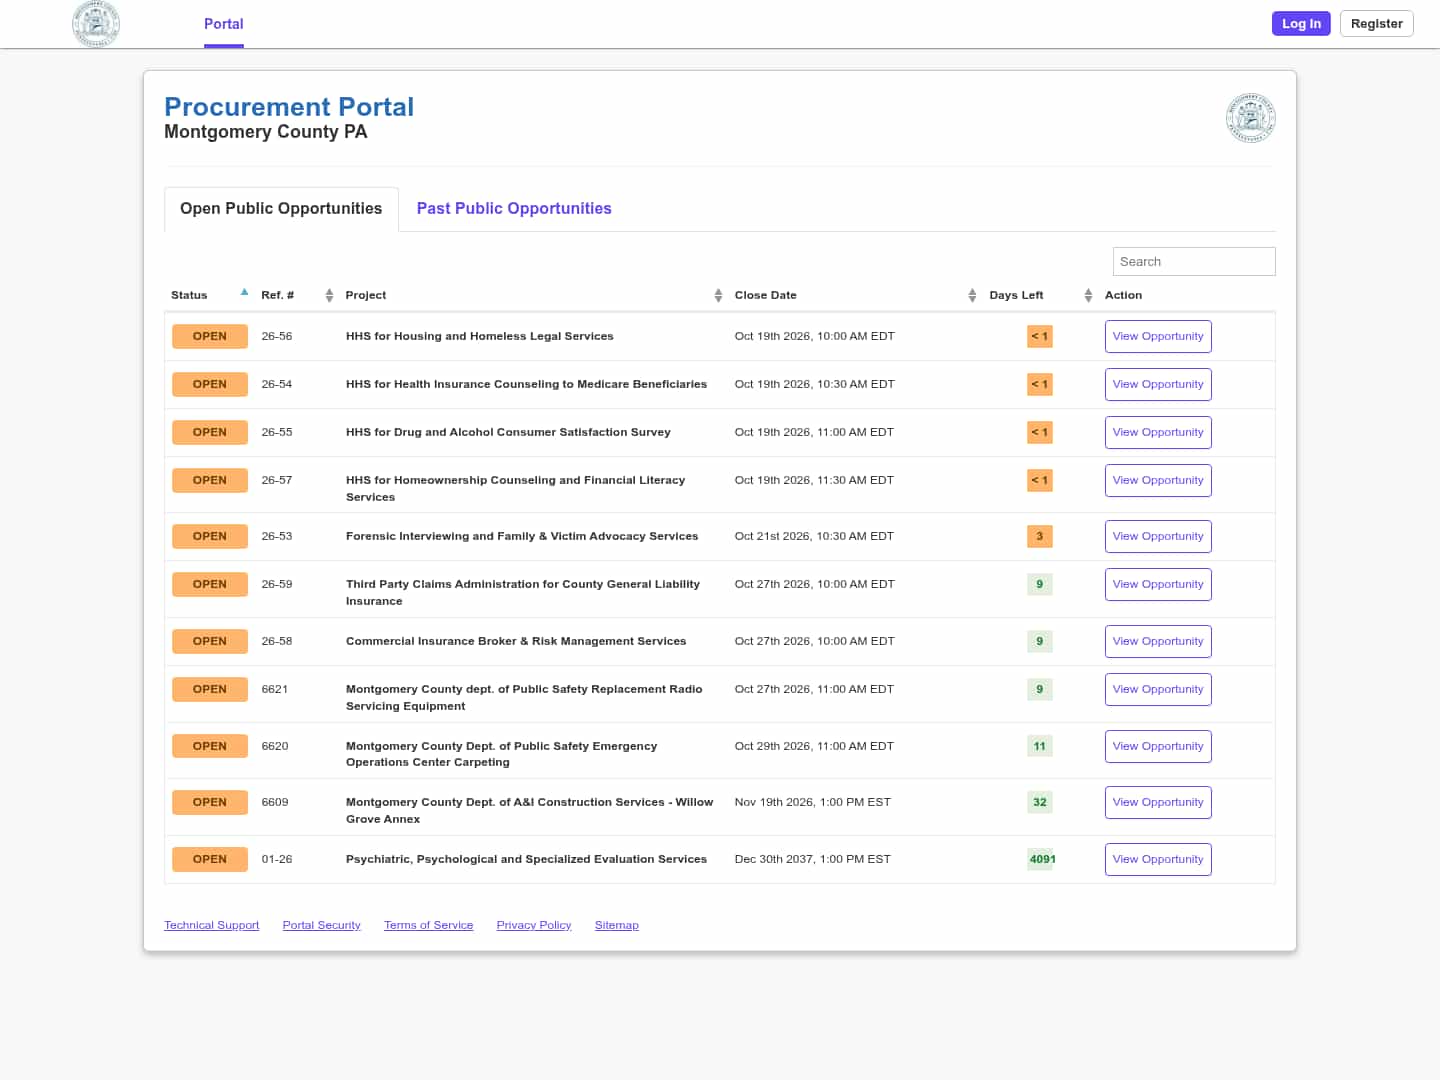1440x1080 pixels.
Task: Click the 4091 days left badge
Action: pyautogui.click(x=1042, y=860)
